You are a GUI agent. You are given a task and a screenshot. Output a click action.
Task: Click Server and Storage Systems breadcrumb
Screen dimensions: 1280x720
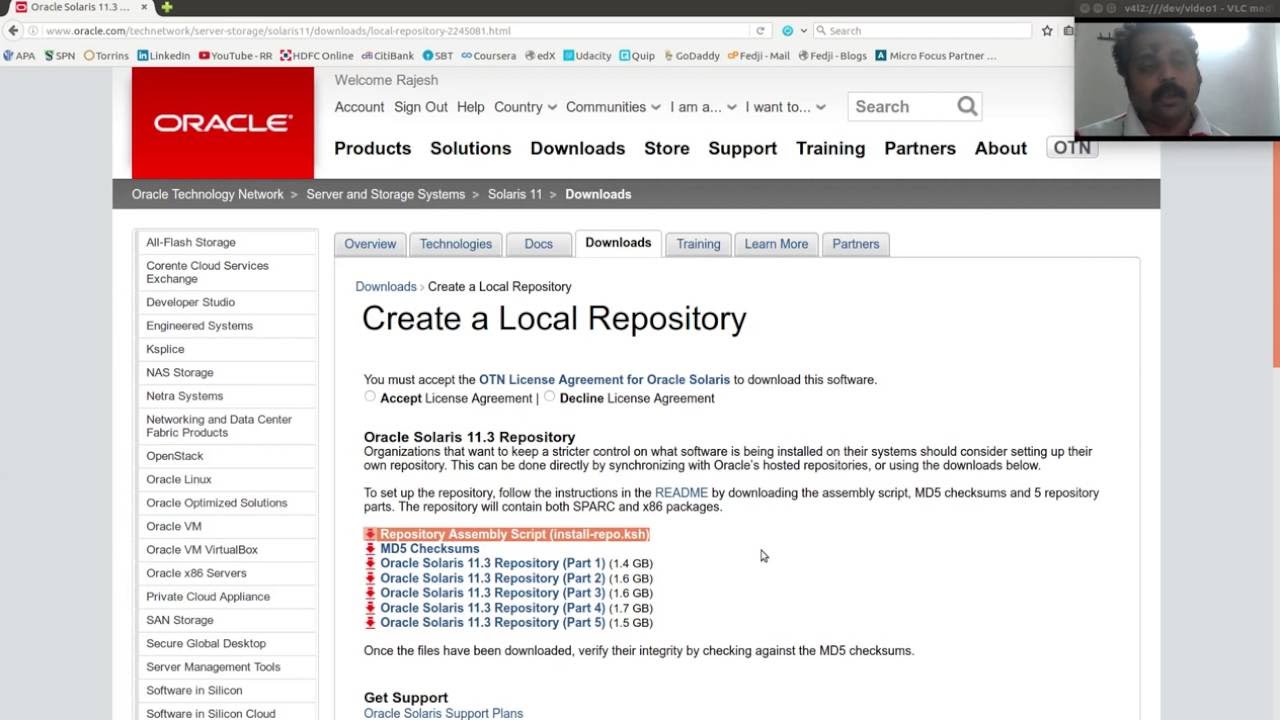(386, 194)
